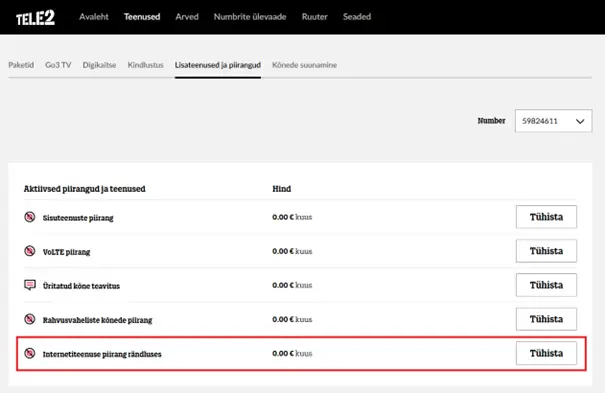Select the Lisateenused ja piirangud tab

pyautogui.click(x=218, y=65)
